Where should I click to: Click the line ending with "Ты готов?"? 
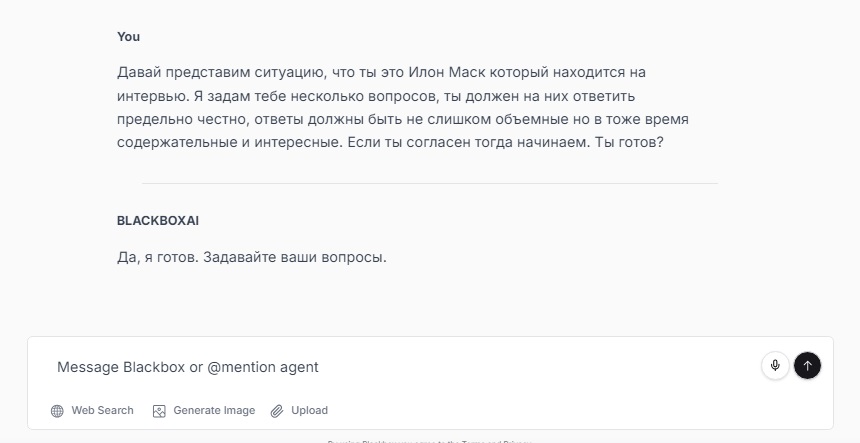(391, 143)
